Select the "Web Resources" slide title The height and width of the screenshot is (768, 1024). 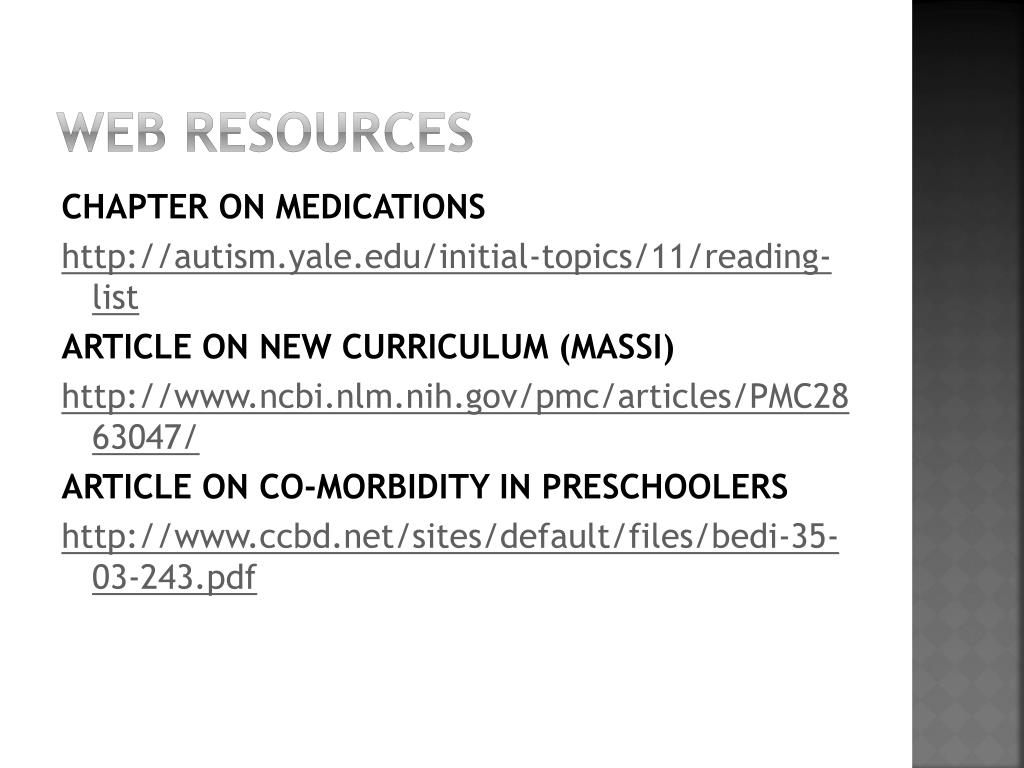coord(264,133)
